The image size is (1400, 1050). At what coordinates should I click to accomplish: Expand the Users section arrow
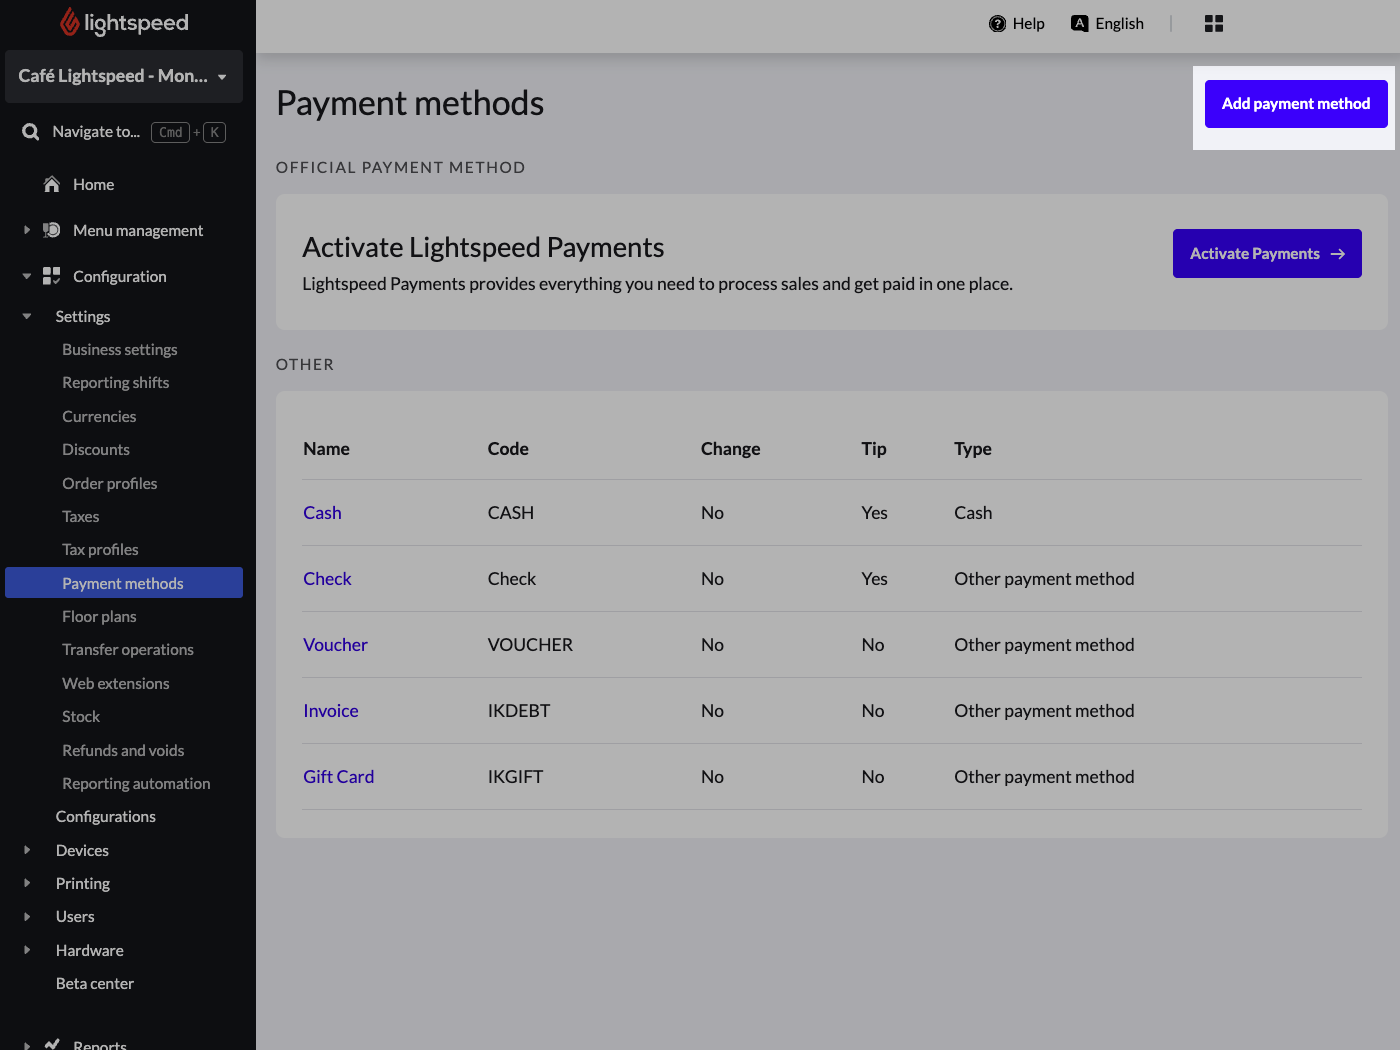(x=27, y=917)
